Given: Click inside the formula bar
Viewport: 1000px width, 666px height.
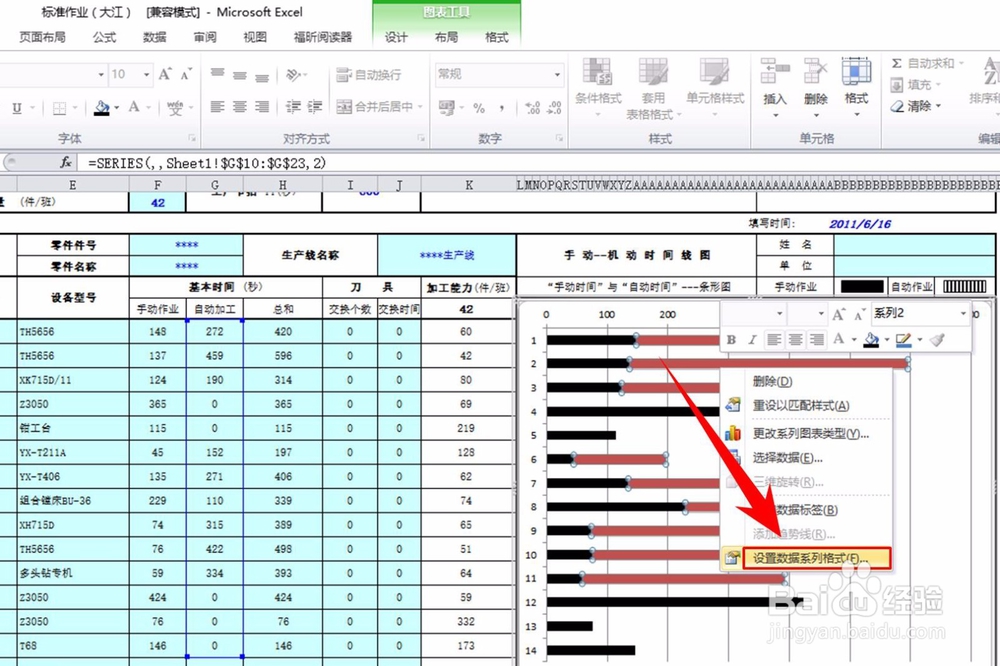Looking at the screenshot, I should pos(250,160).
